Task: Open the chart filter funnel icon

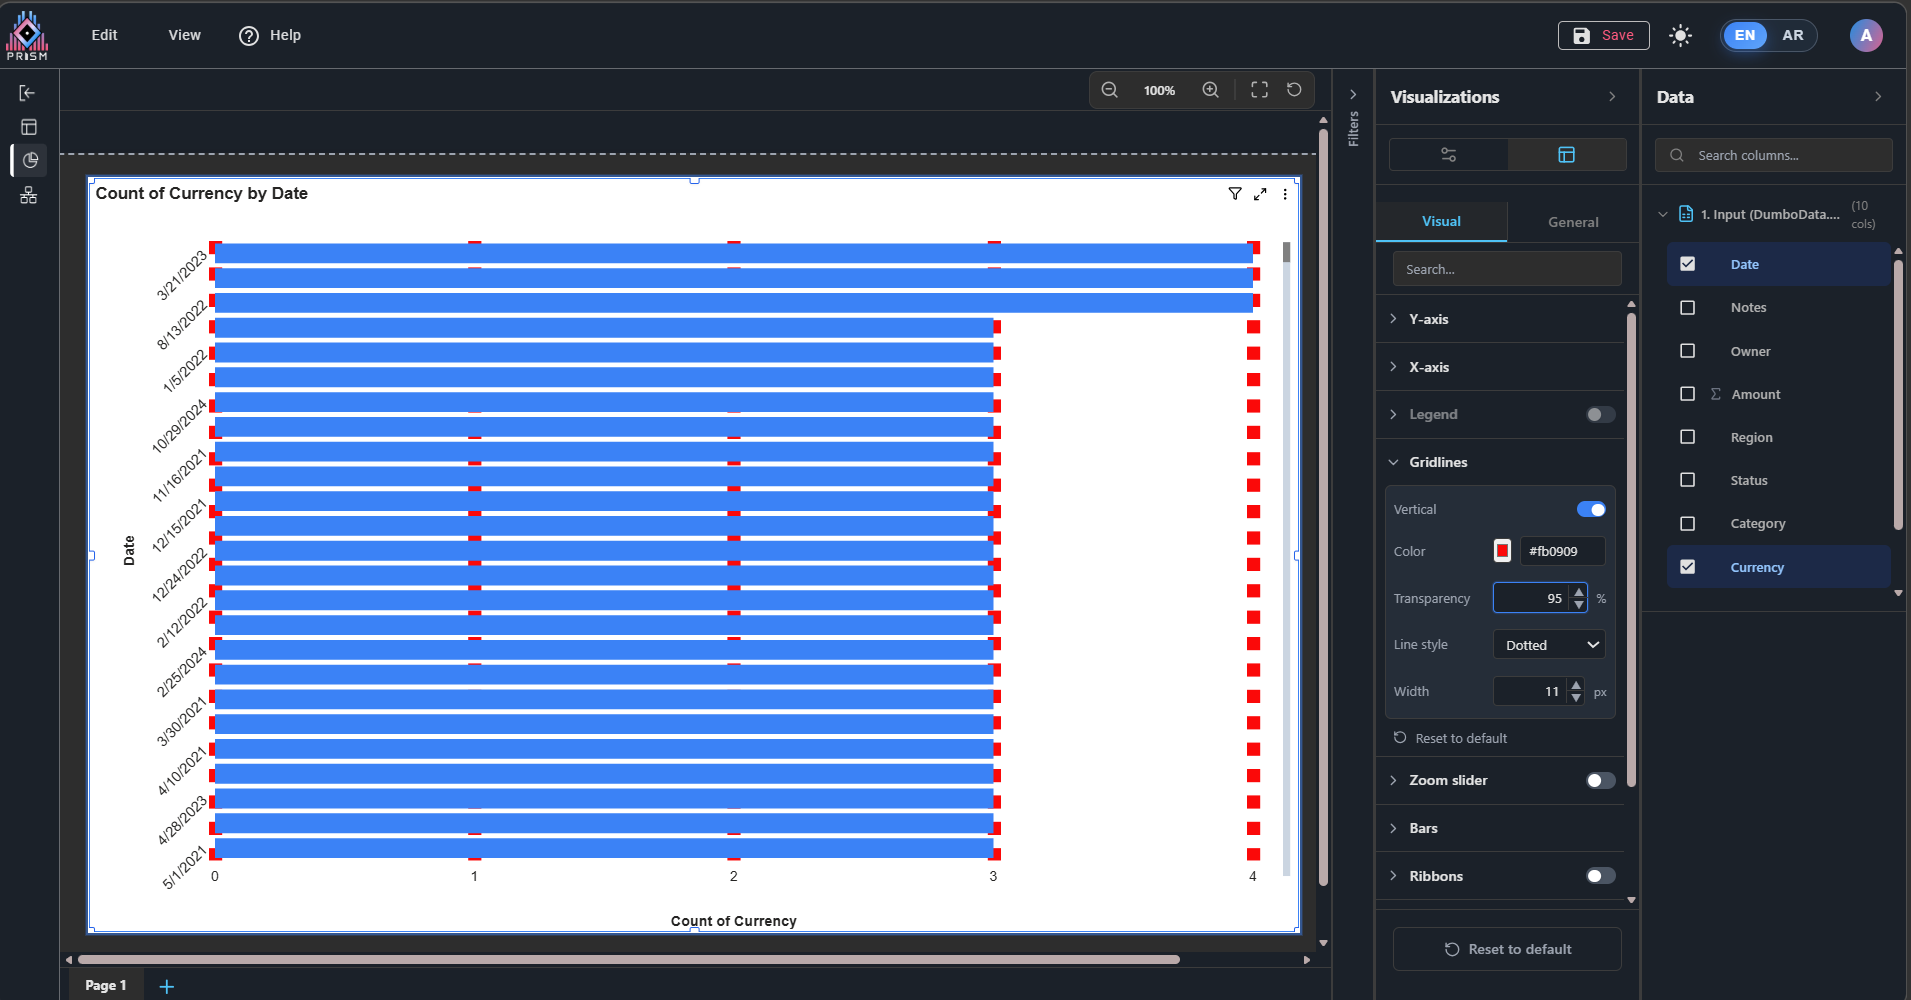Action: pyautogui.click(x=1235, y=194)
